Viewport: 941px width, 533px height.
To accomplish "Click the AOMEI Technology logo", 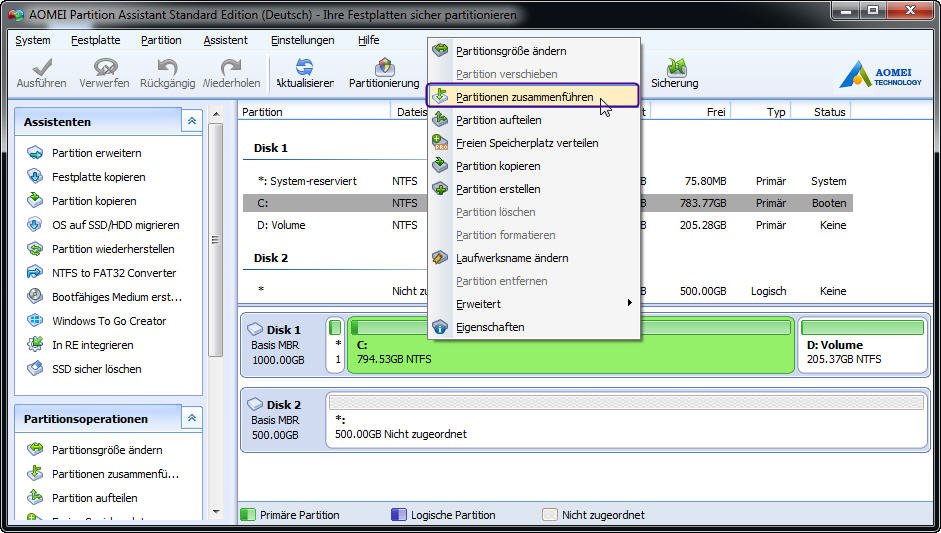I will coord(880,74).
